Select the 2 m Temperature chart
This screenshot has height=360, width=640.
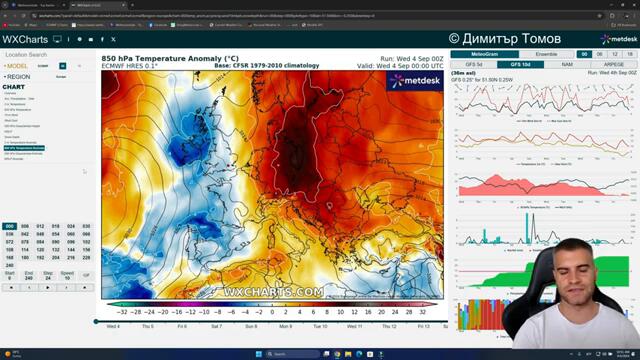(x=15, y=104)
